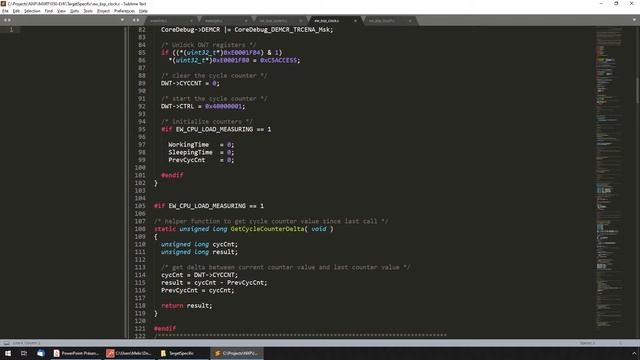Click line number 108 in the gutter

pos(140,229)
